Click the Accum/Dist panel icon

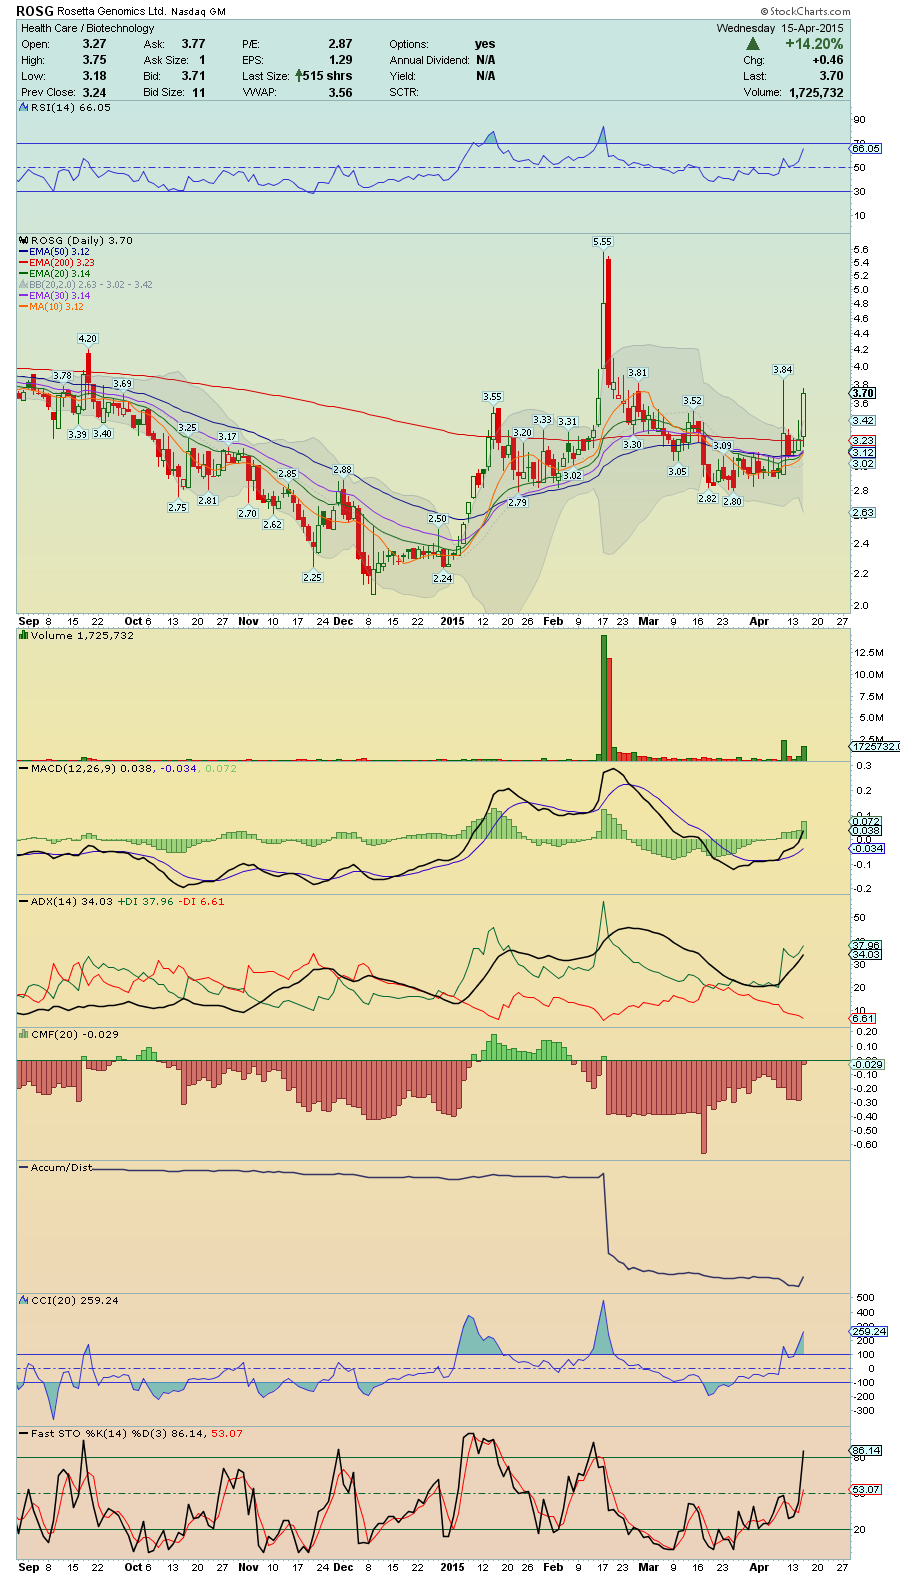point(24,1168)
